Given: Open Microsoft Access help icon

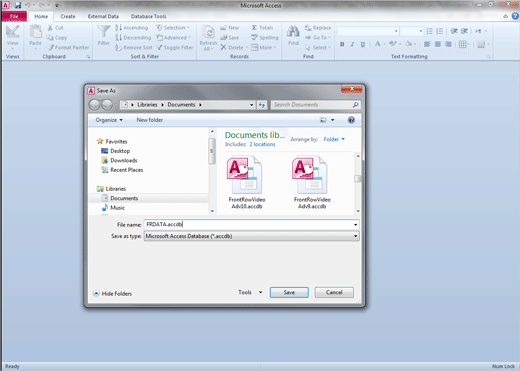Looking at the screenshot, I should point(515,16).
